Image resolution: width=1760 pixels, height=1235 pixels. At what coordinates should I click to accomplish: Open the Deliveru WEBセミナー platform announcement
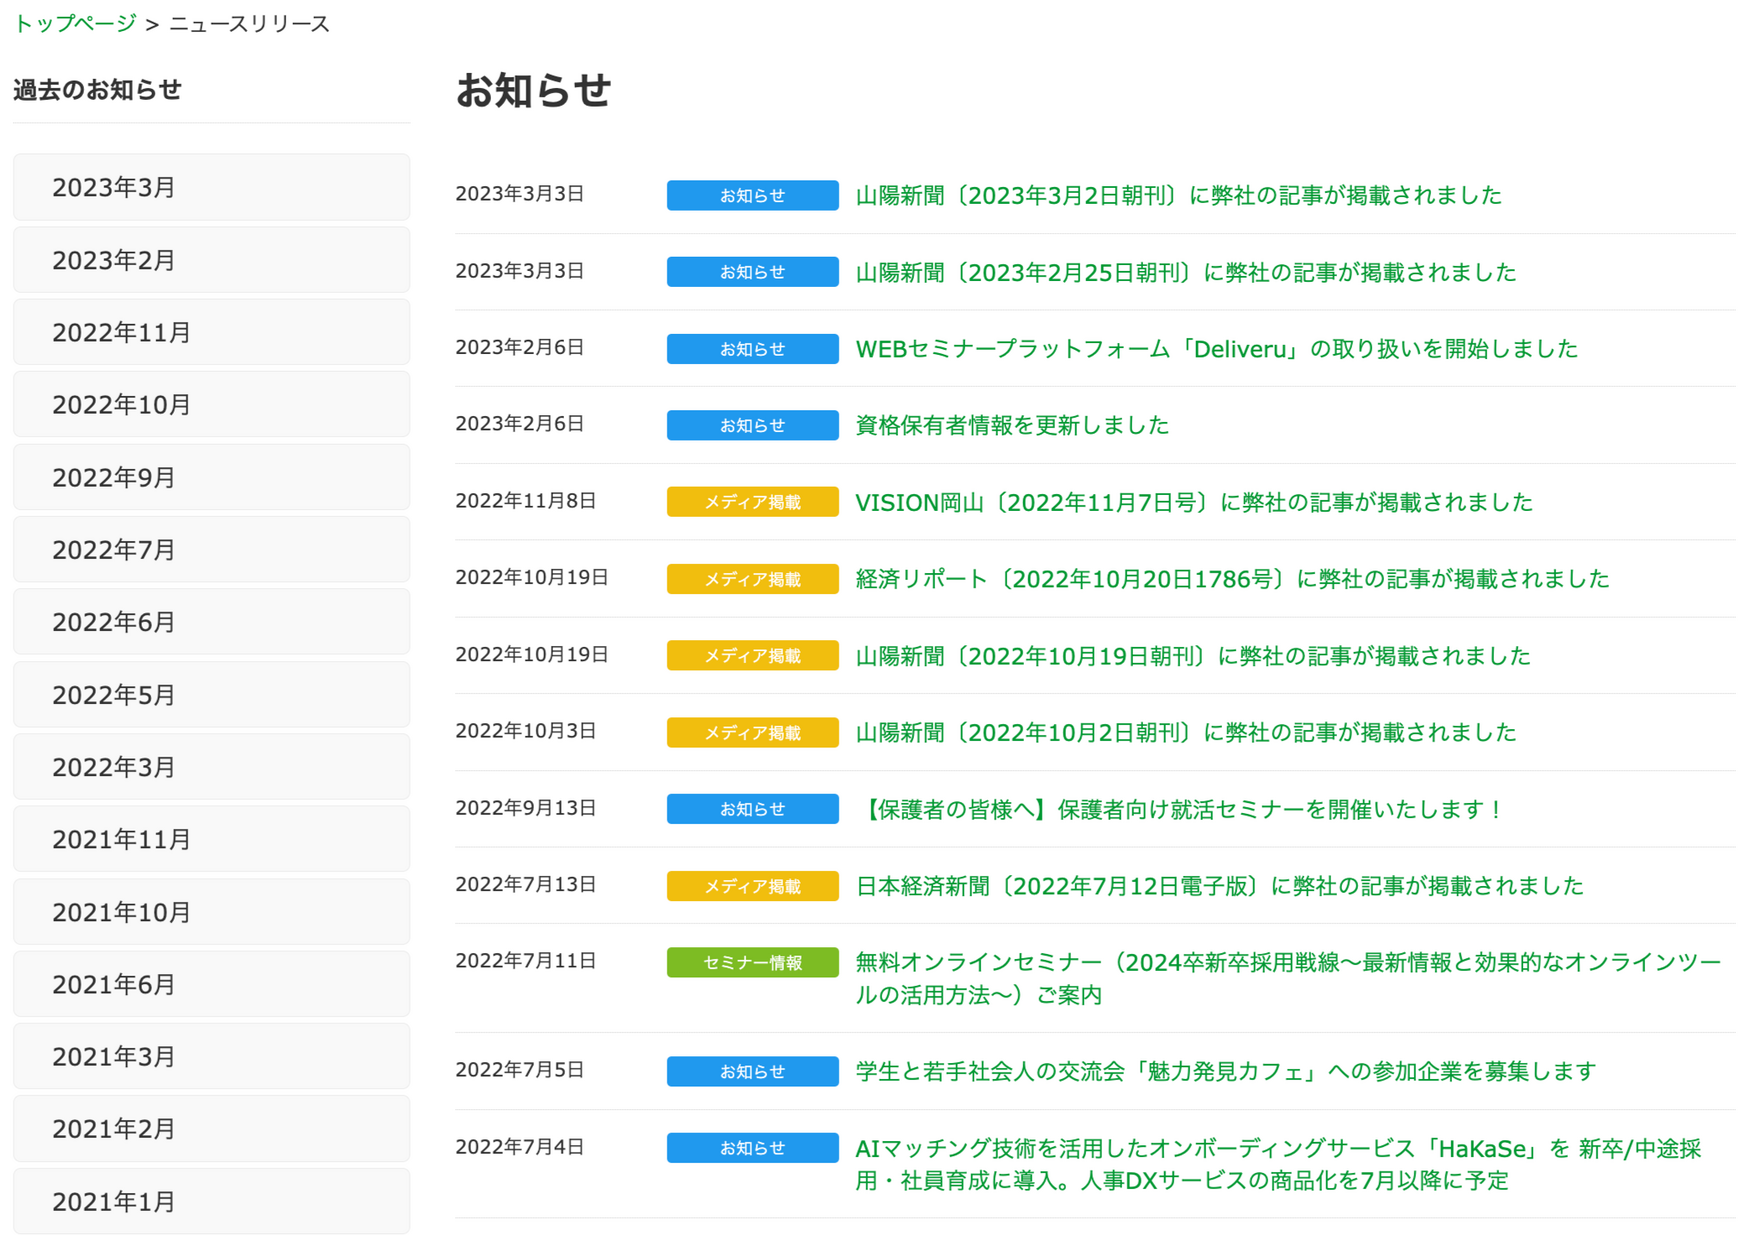click(x=1216, y=349)
